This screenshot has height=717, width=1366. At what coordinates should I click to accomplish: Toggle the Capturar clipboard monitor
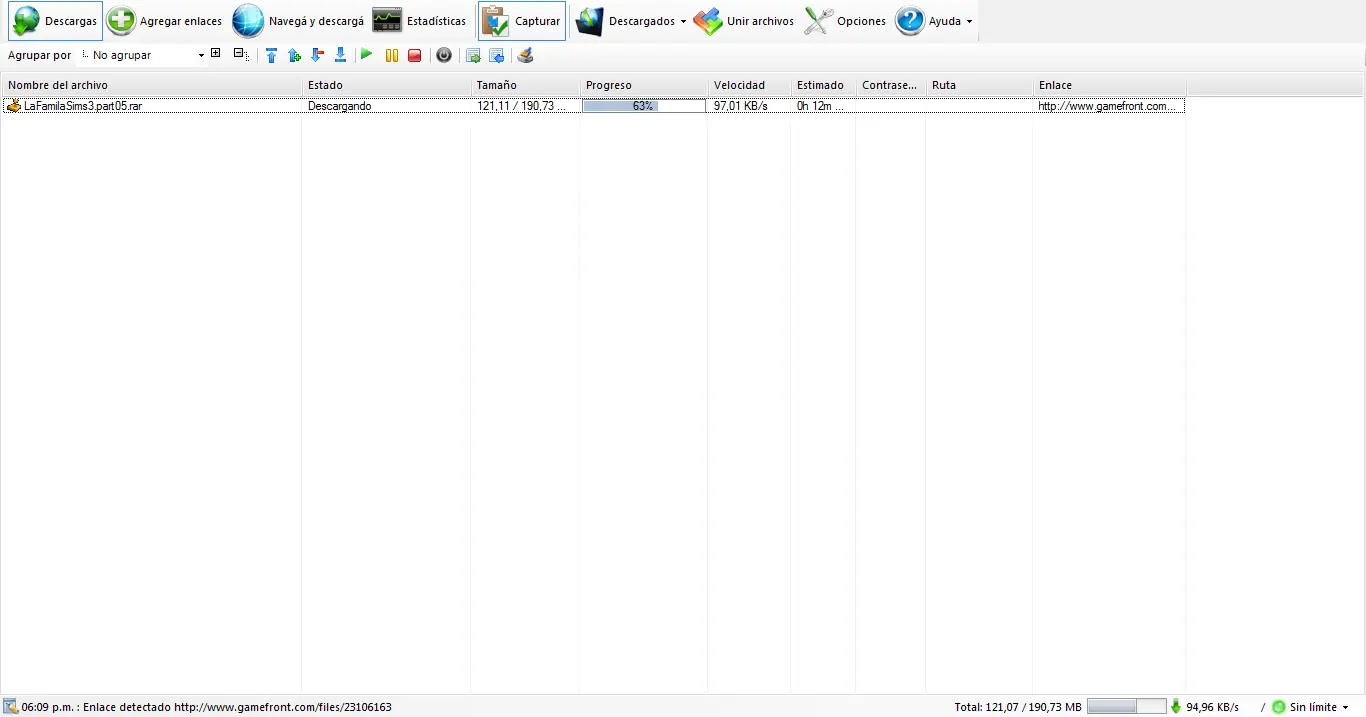coord(521,21)
